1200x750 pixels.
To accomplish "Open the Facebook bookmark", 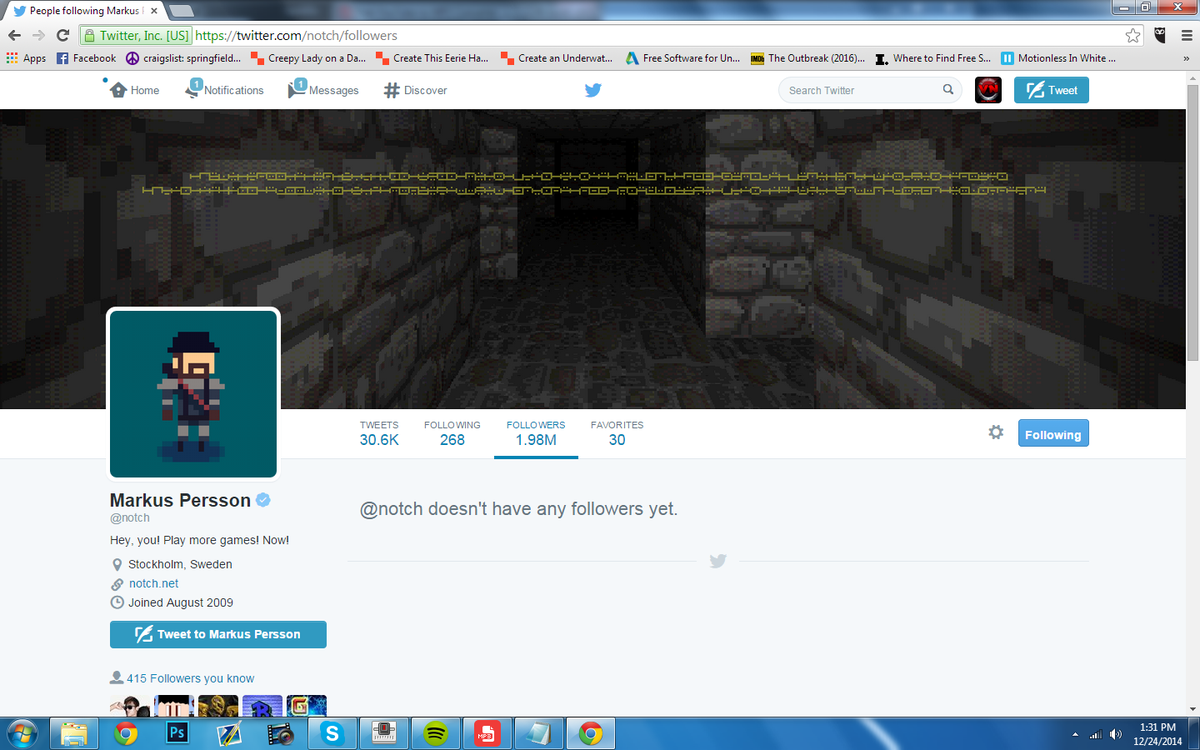I will (x=86, y=58).
